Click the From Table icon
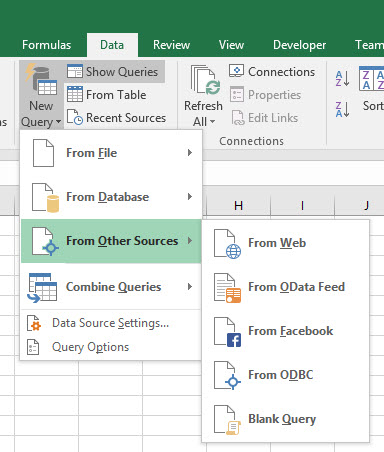Viewport: 384px width, 452px height. (75, 95)
